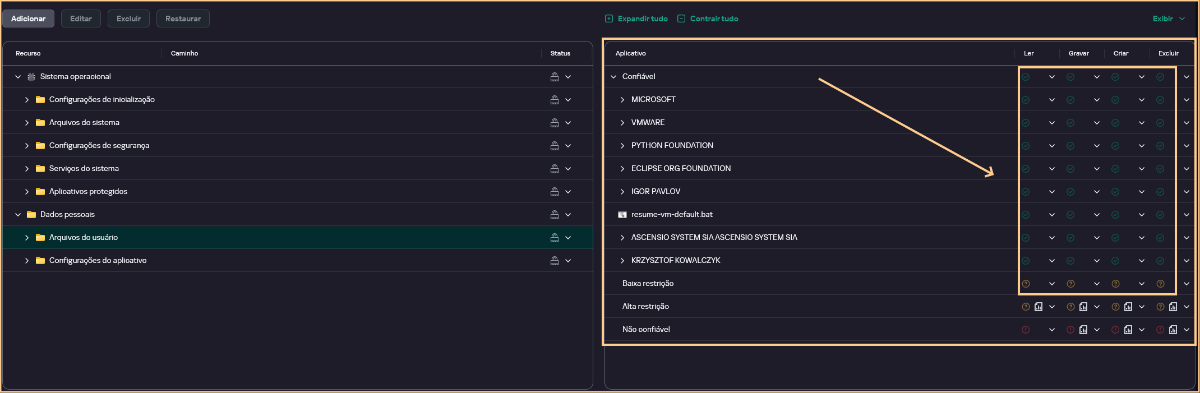Expand the ASCENSIO SYSTEM SIA group
The image size is (1200, 393).
622,238
